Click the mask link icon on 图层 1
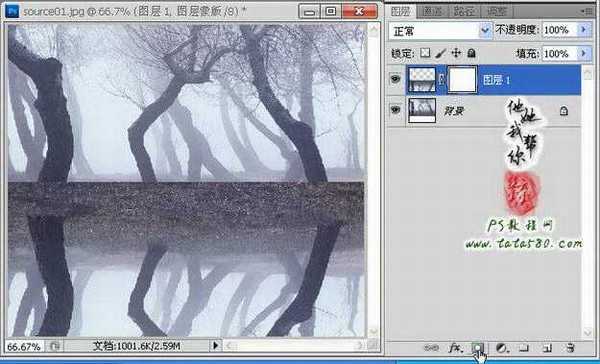 (441, 80)
